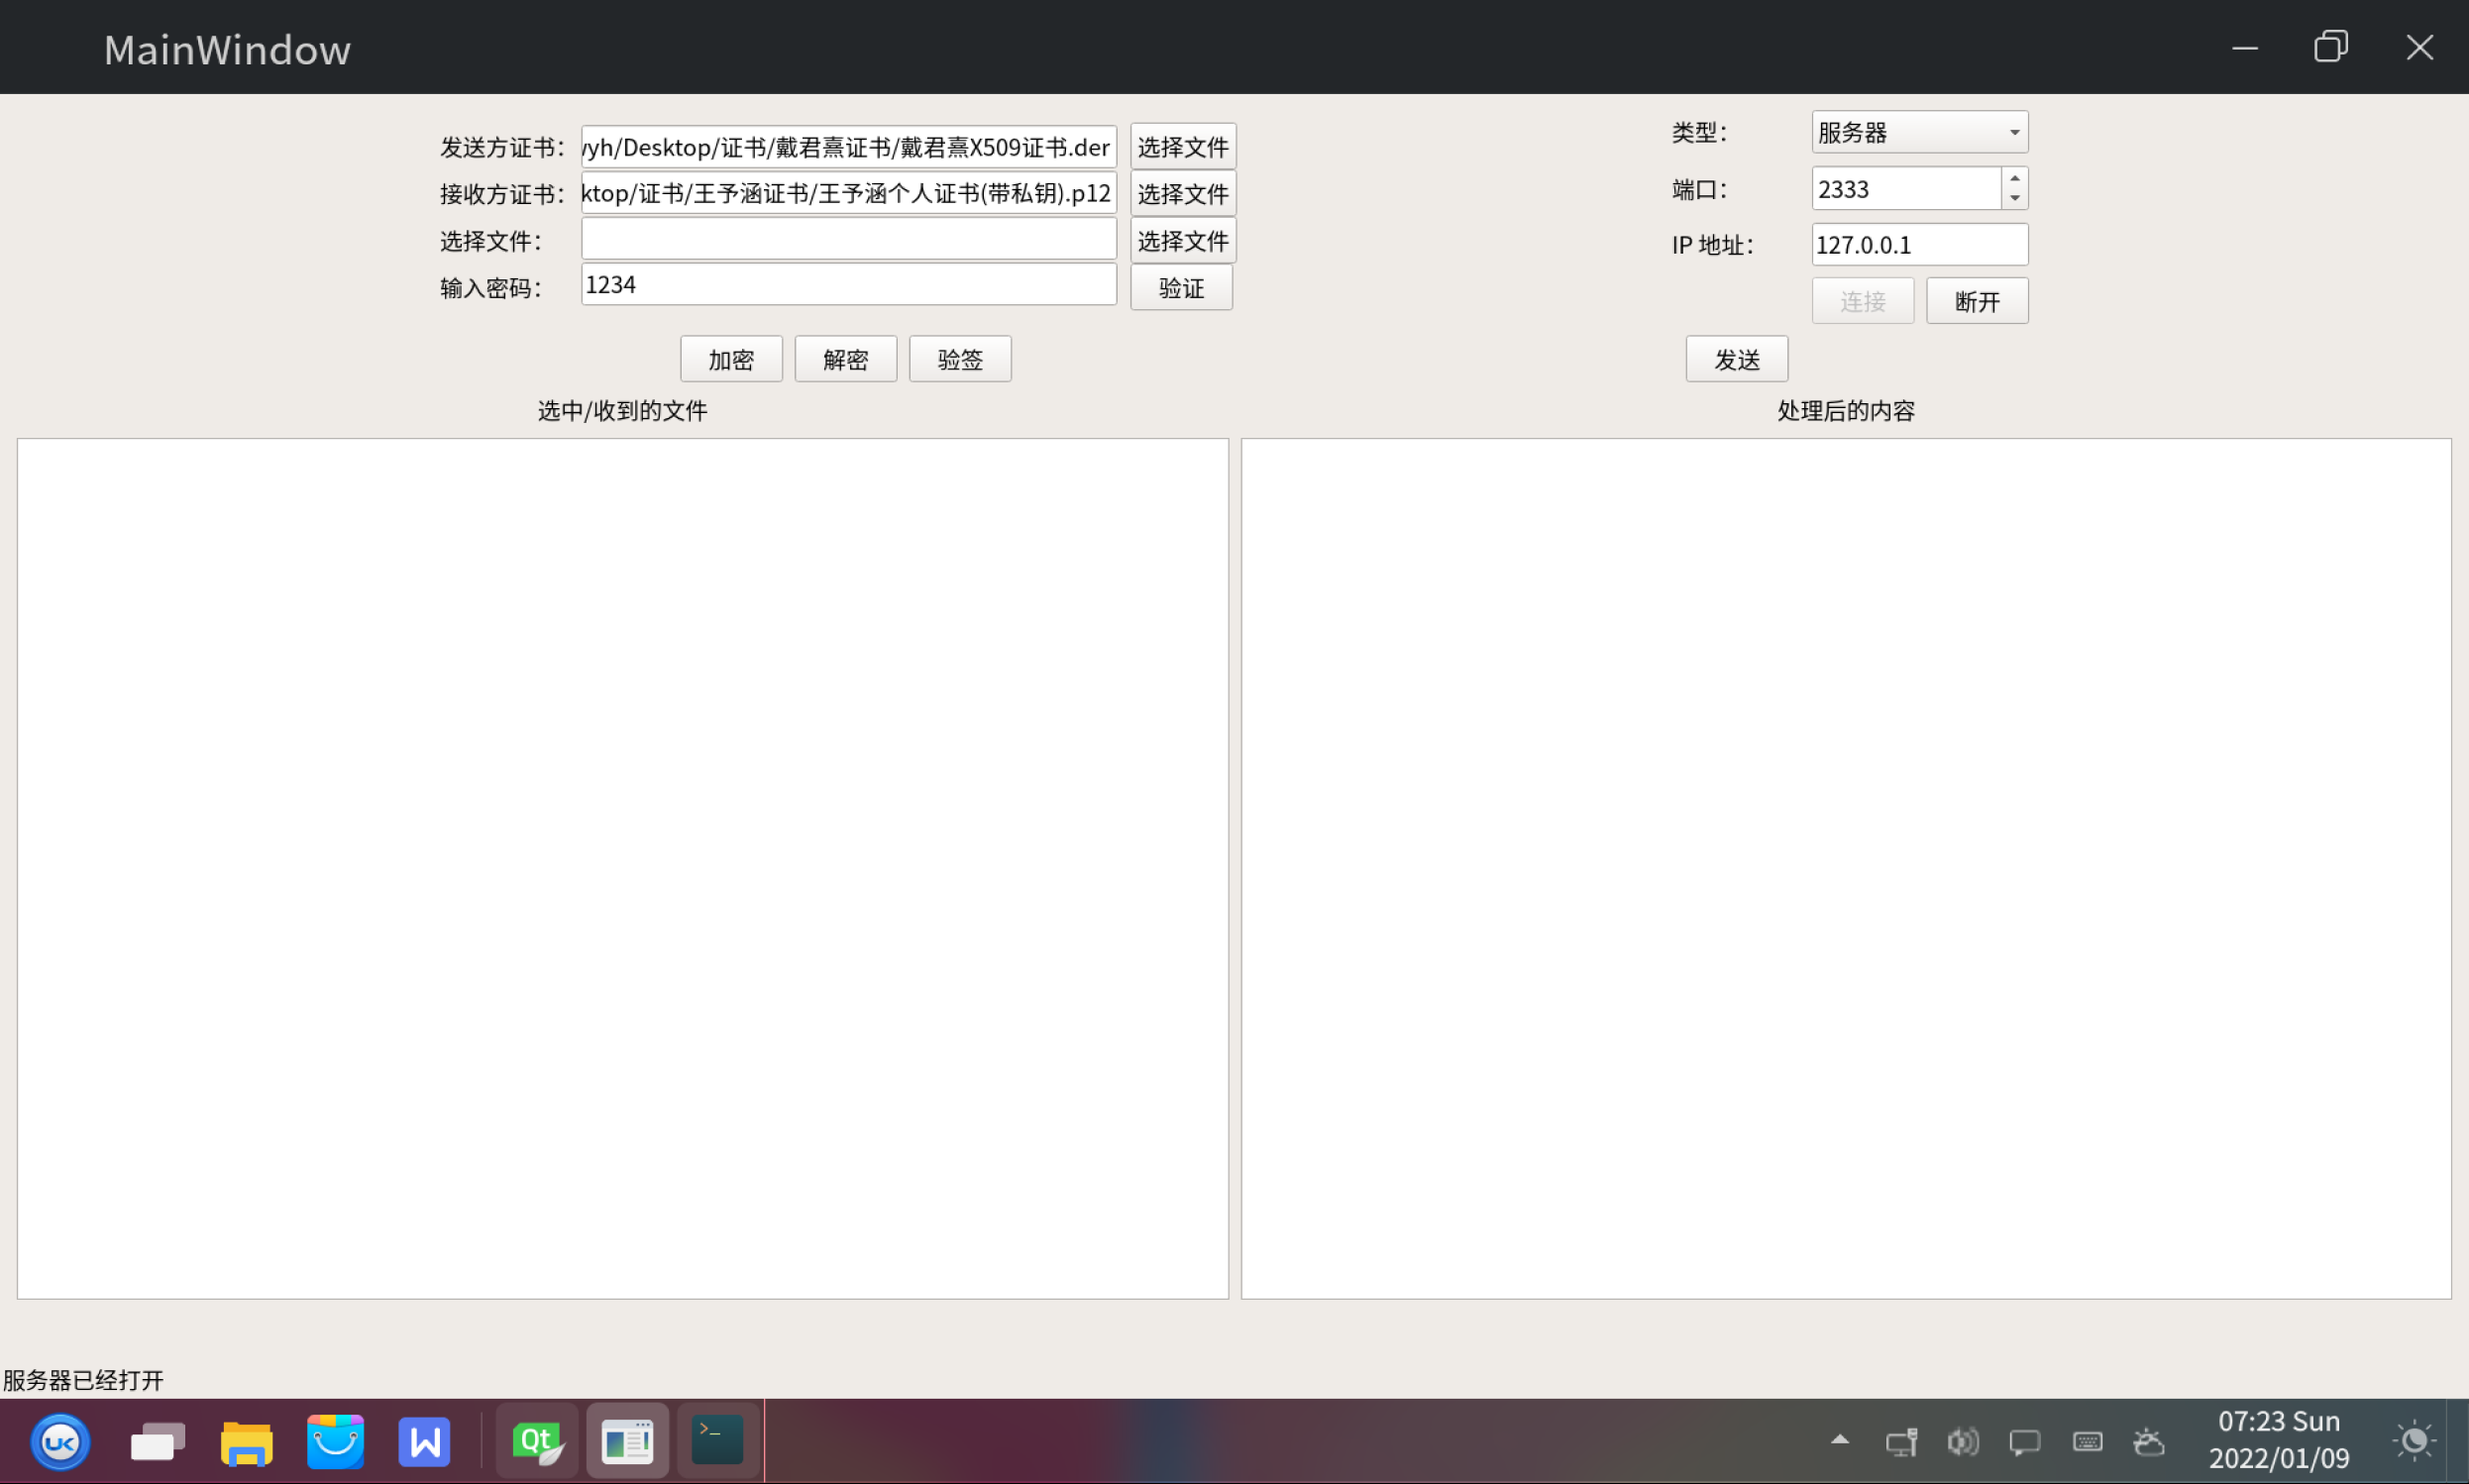Launch the WPS Writer taskbar icon
Image resolution: width=2469 pixels, height=1484 pixels.
tap(424, 1441)
